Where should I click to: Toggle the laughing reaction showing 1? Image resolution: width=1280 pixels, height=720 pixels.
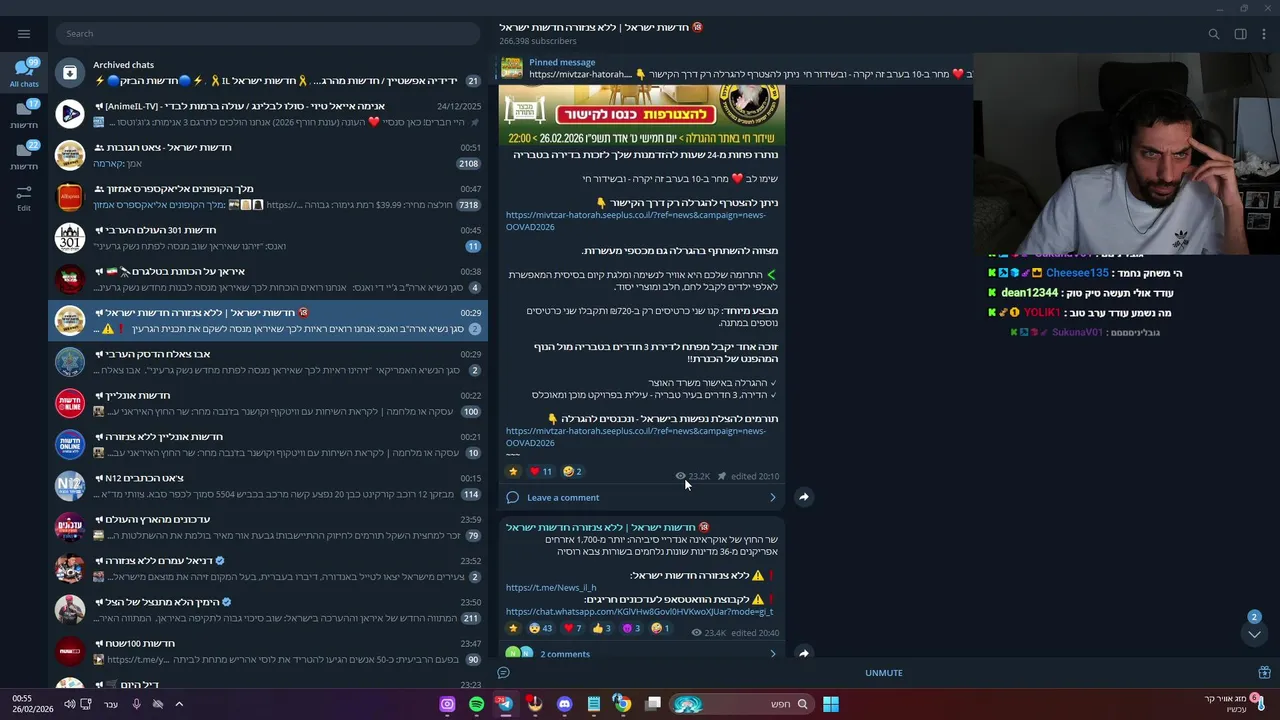660,628
